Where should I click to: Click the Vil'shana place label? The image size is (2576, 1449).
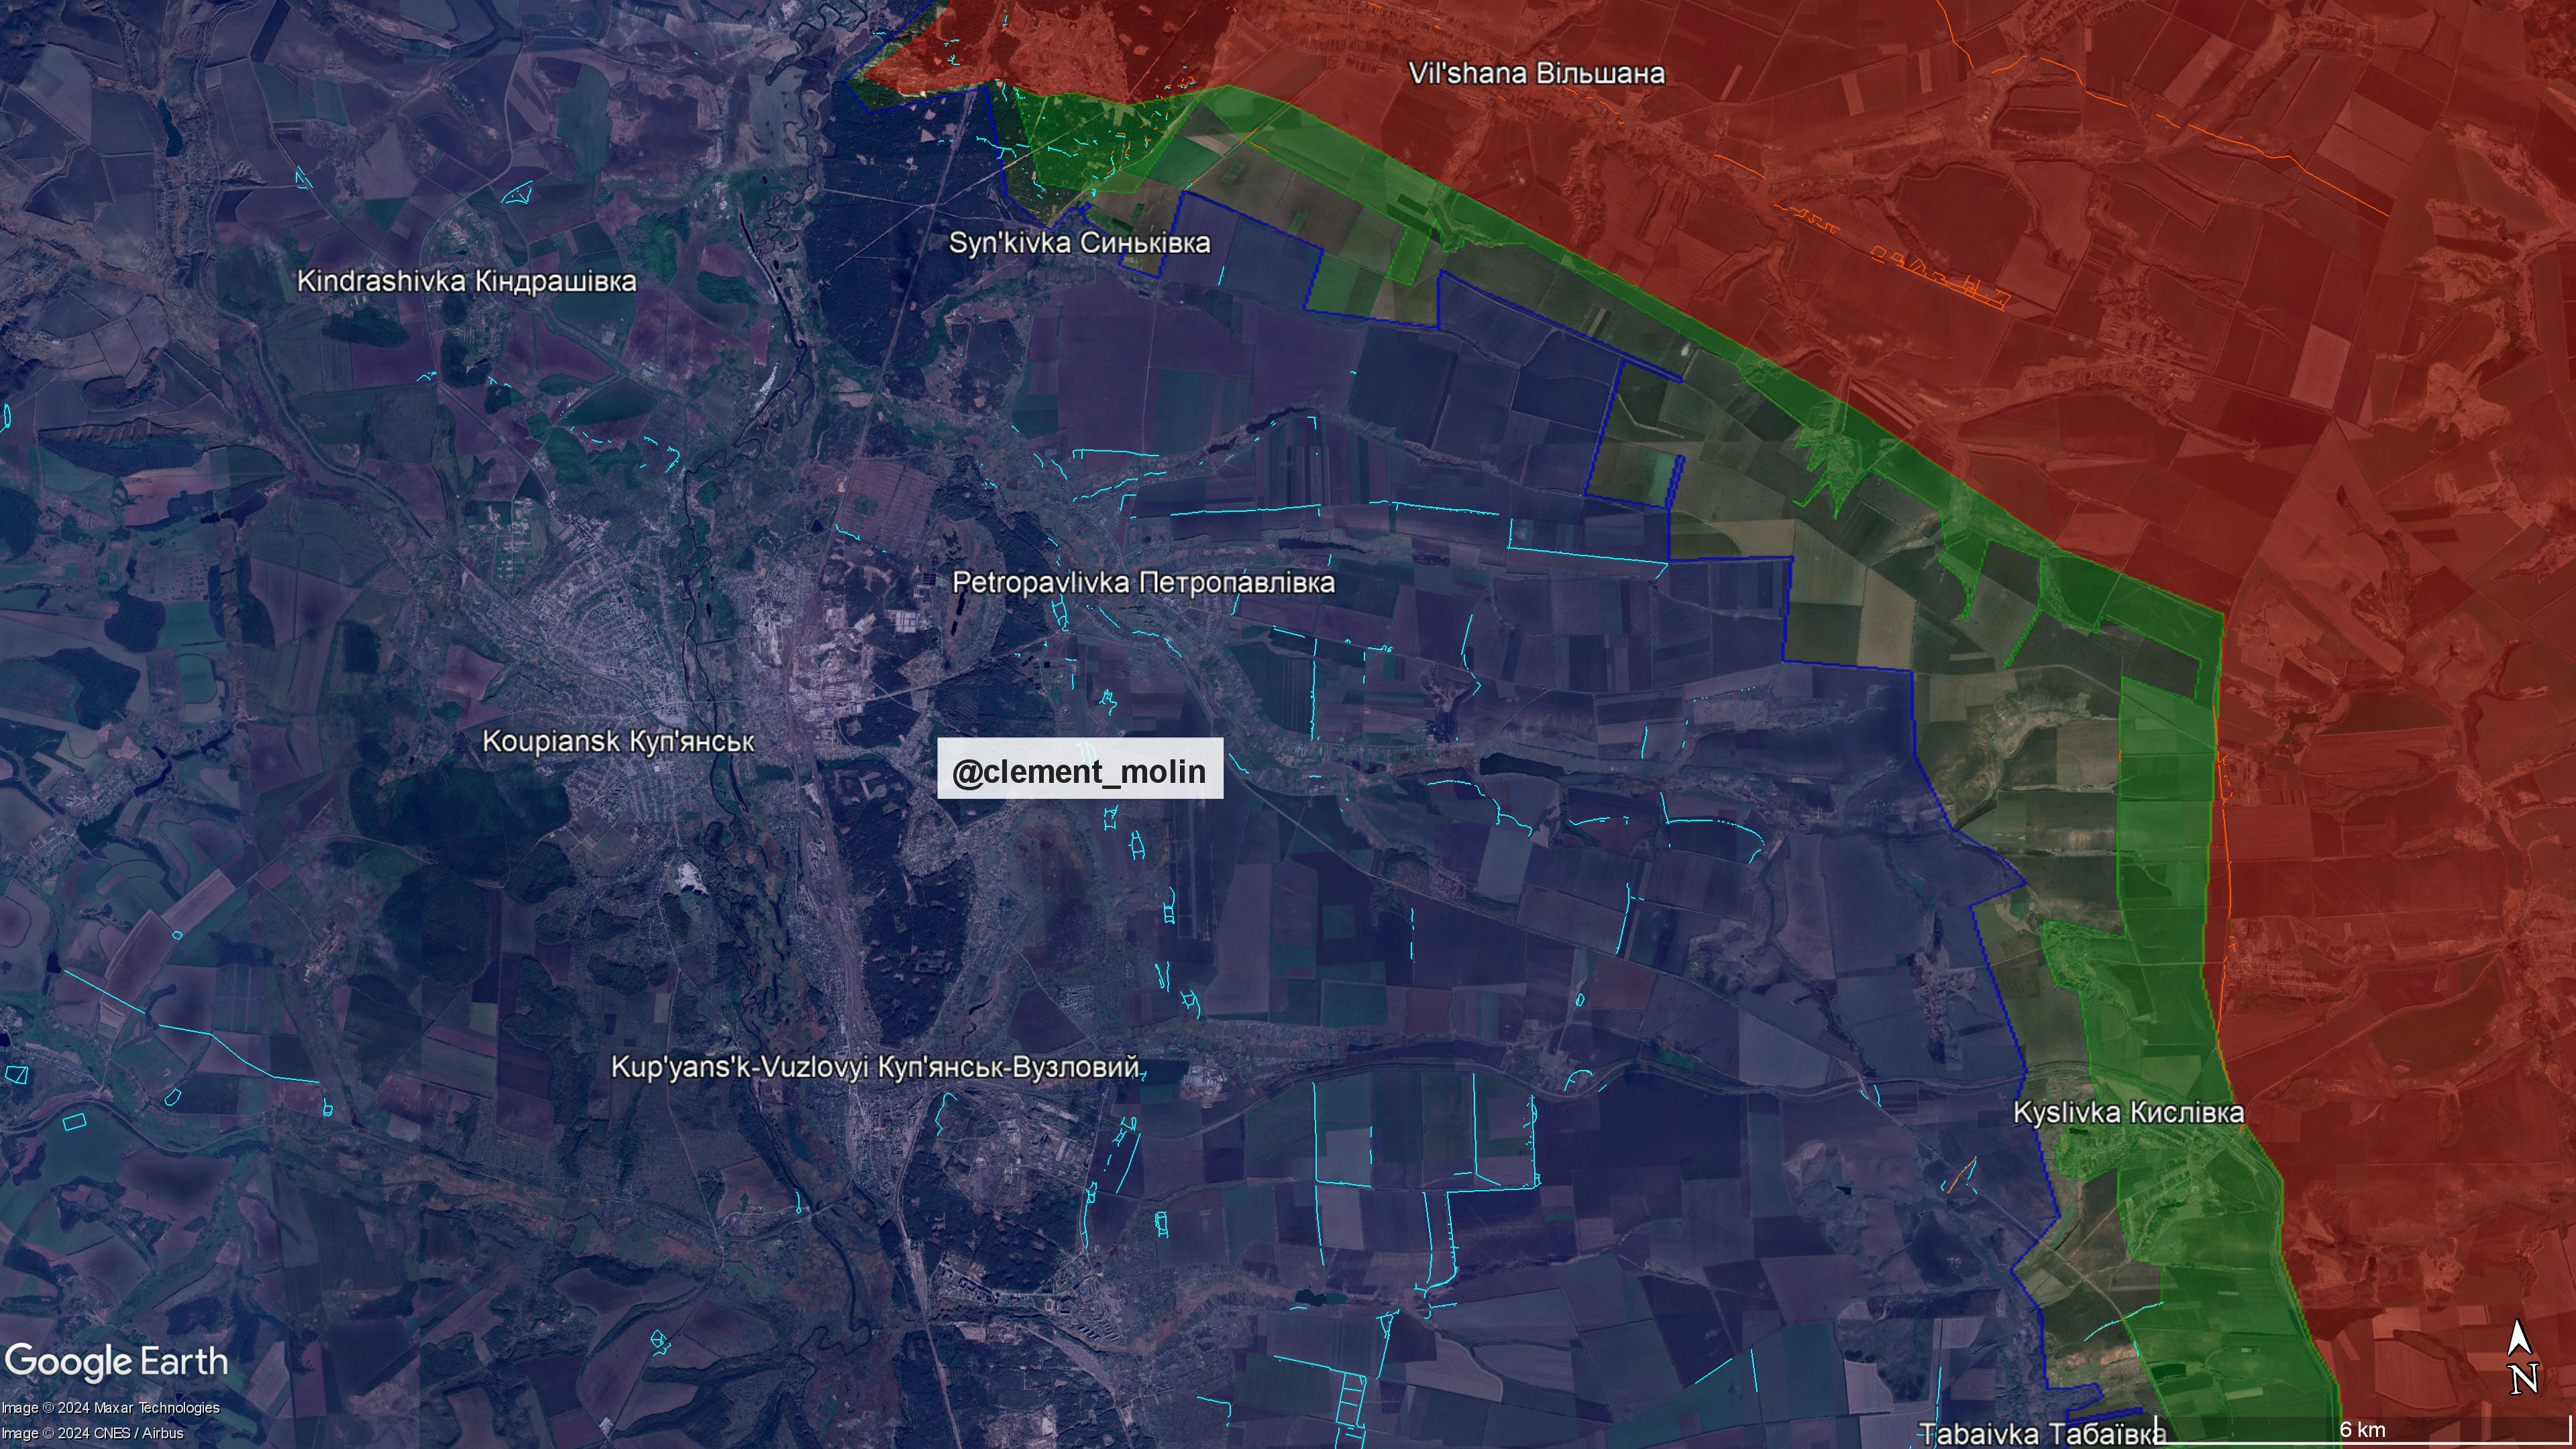tap(1536, 73)
